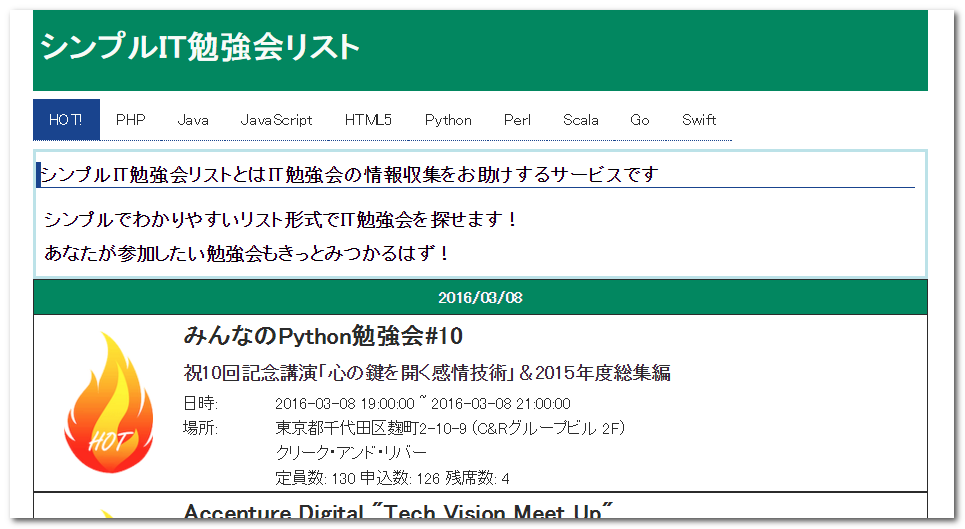Screen dimensions: 965x529
Task: Click the 日時: label
Action: point(201,404)
